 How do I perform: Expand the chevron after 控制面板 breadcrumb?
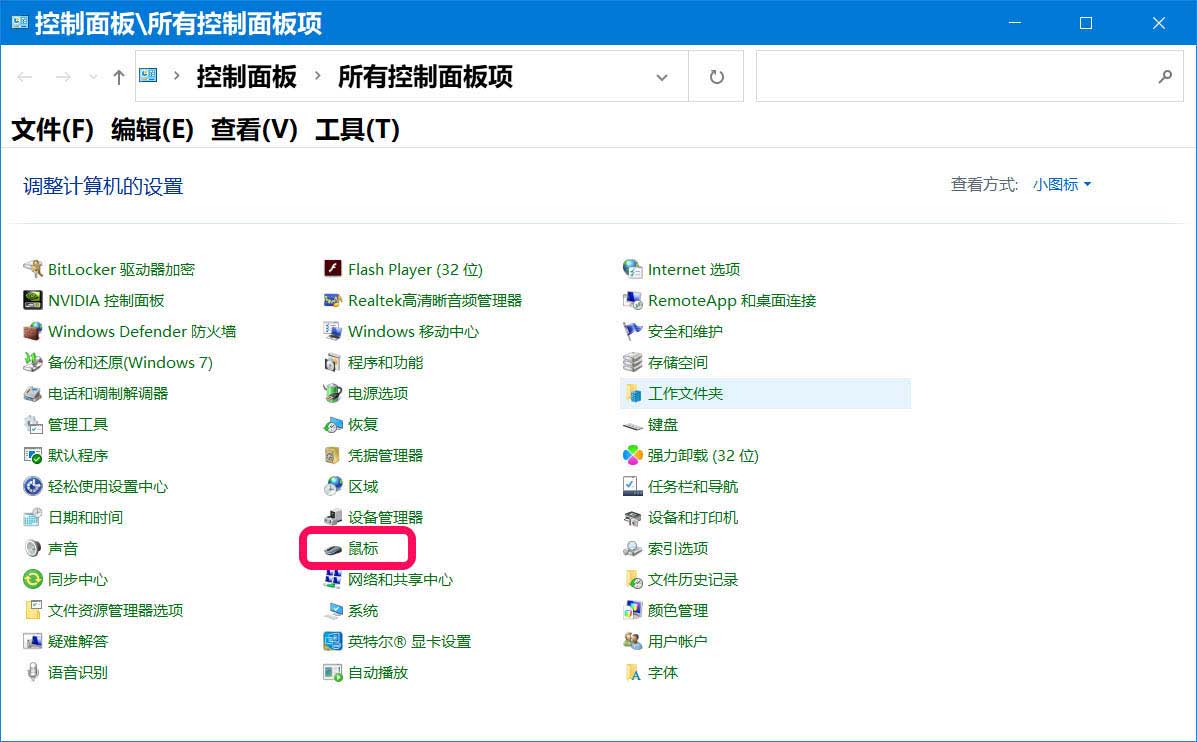click(318, 76)
